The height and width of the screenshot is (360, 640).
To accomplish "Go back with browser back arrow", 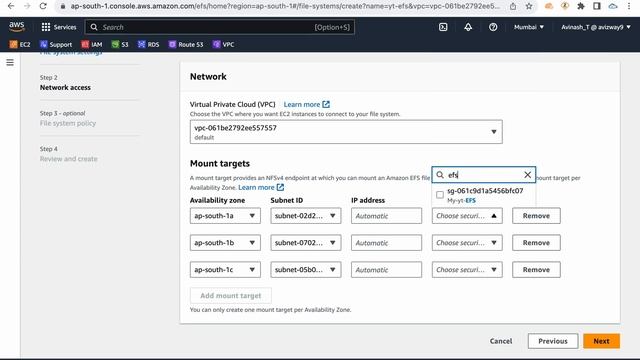I will (x=11, y=6).
